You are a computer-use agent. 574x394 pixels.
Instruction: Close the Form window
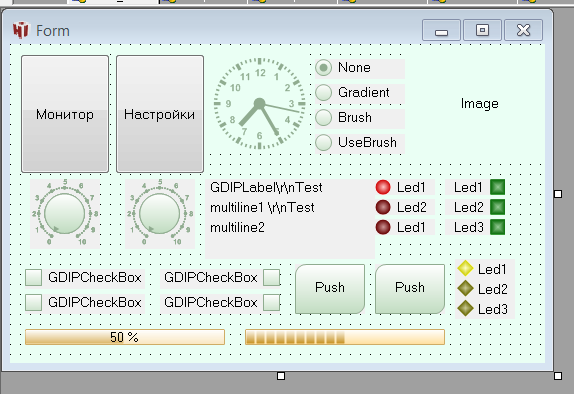click(x=523, y=30)
